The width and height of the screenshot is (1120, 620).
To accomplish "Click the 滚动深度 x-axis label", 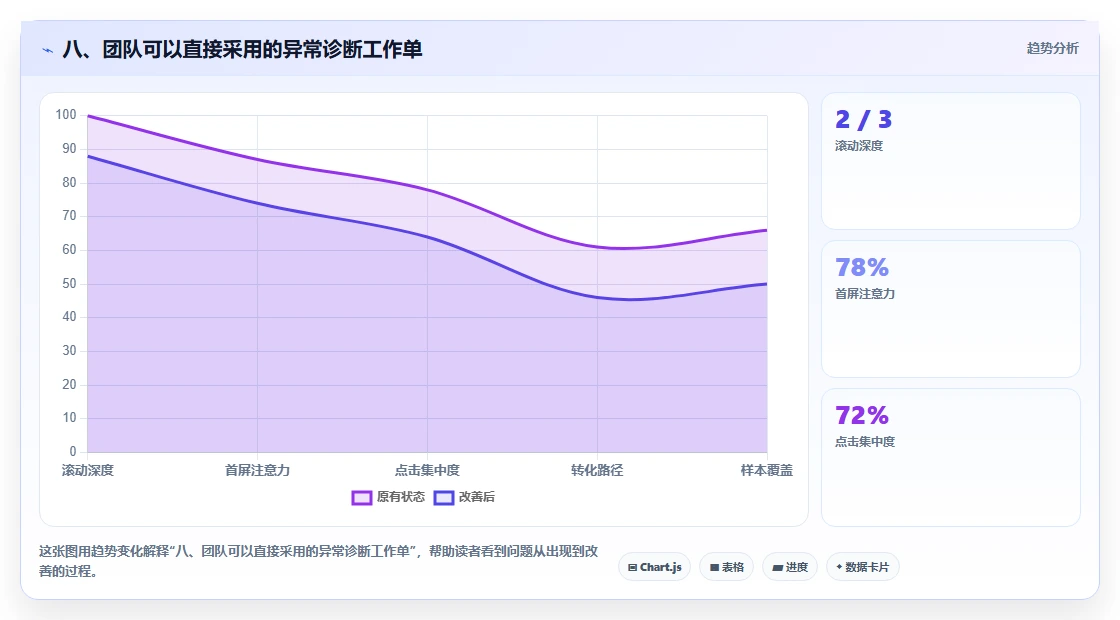I will (88, 470).
